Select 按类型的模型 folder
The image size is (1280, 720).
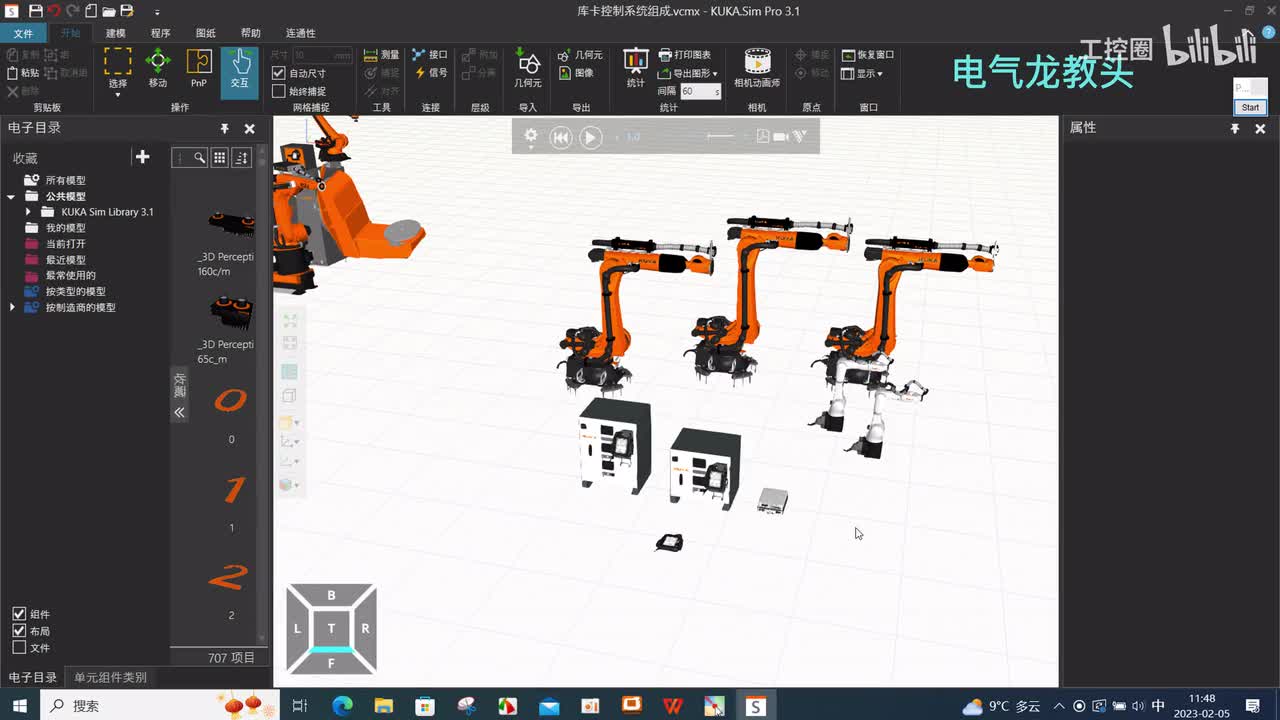coord(75,291)
